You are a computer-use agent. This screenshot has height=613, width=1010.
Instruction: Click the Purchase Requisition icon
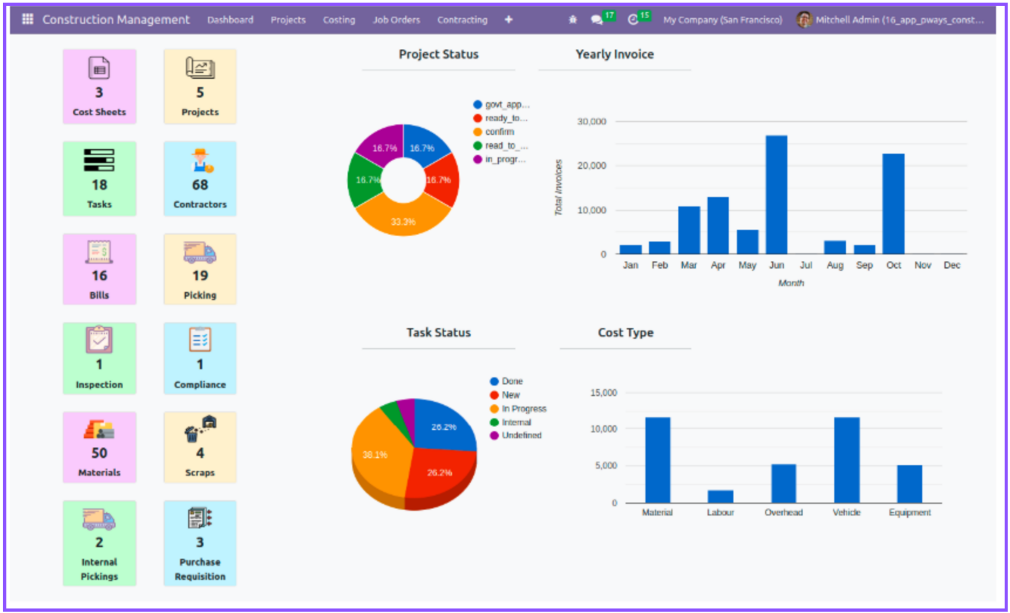point(200,518)
